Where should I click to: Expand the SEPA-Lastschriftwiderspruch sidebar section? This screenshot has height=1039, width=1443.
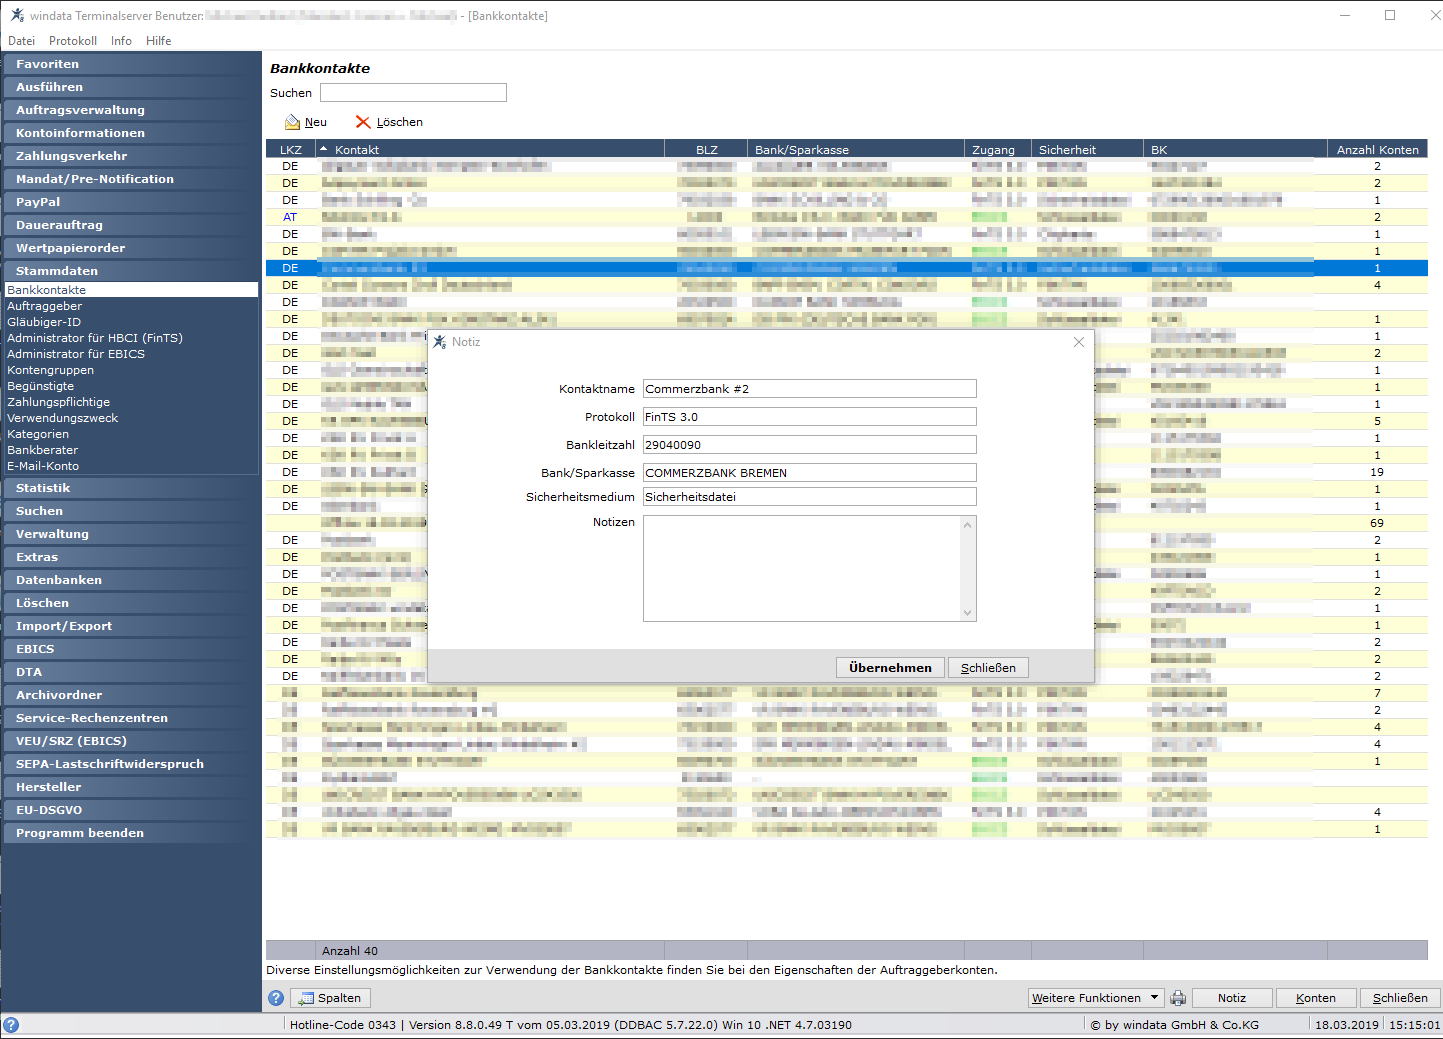coord(131,764)
